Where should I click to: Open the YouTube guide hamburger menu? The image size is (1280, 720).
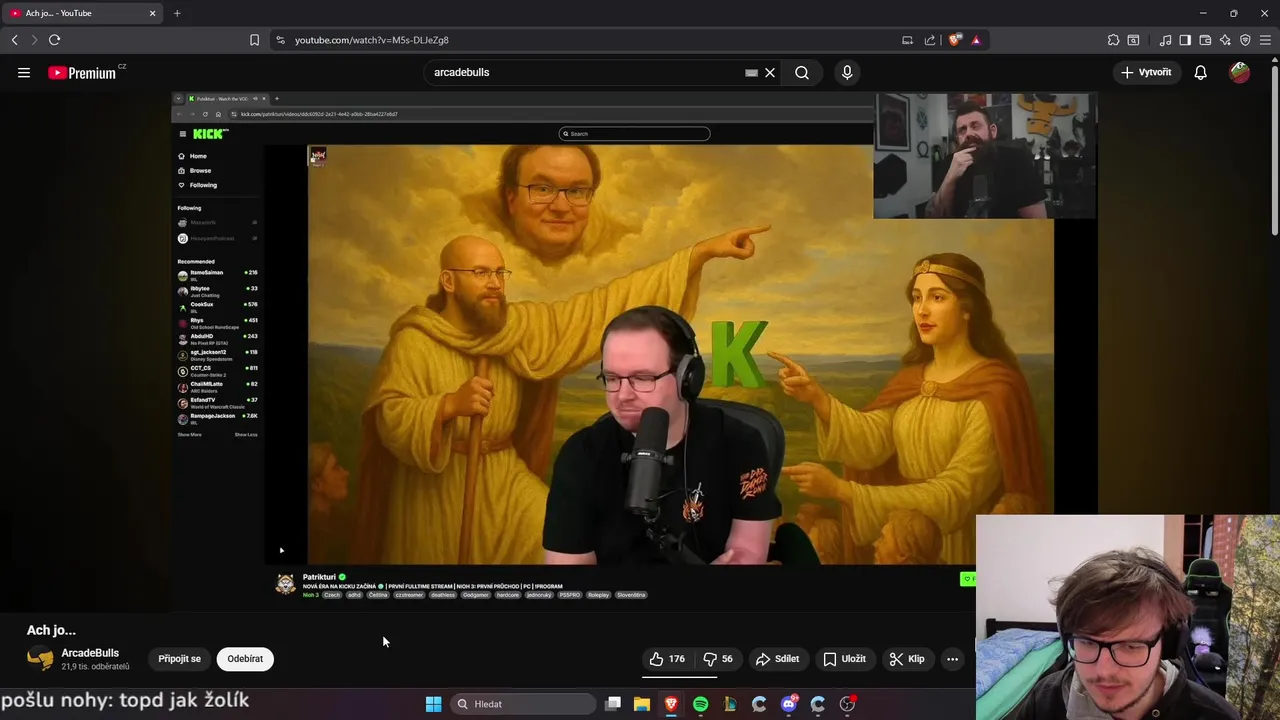tap(24, 72)
